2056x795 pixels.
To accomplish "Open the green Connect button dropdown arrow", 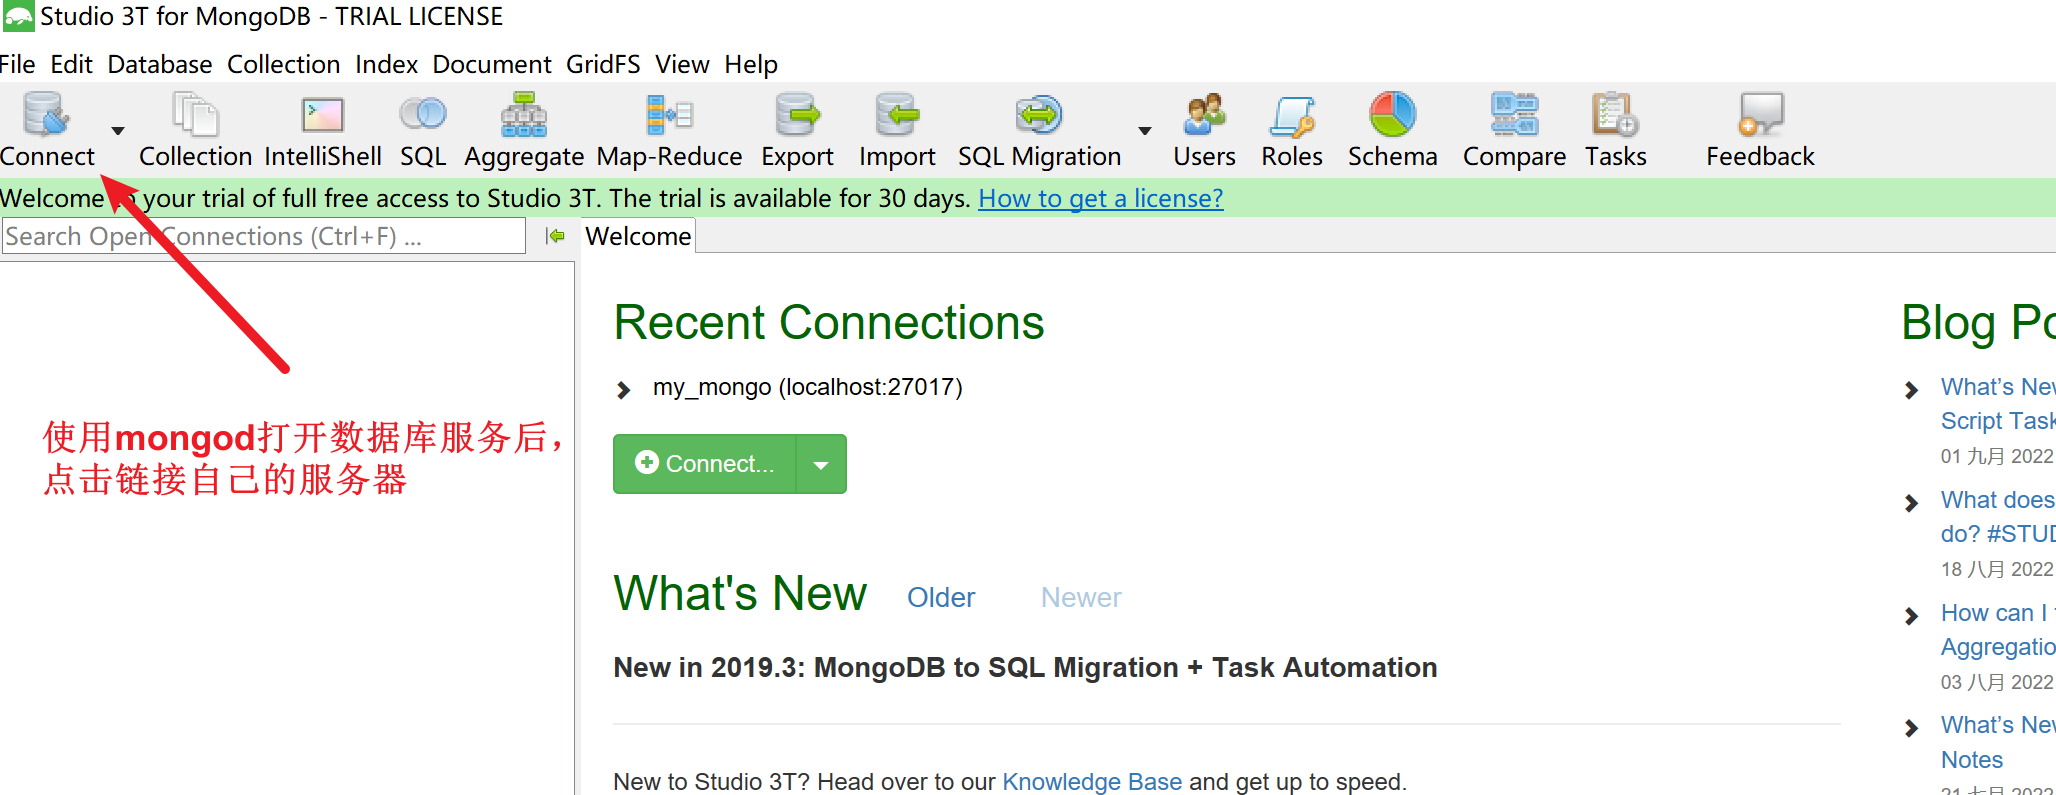I will click(821, 464).
